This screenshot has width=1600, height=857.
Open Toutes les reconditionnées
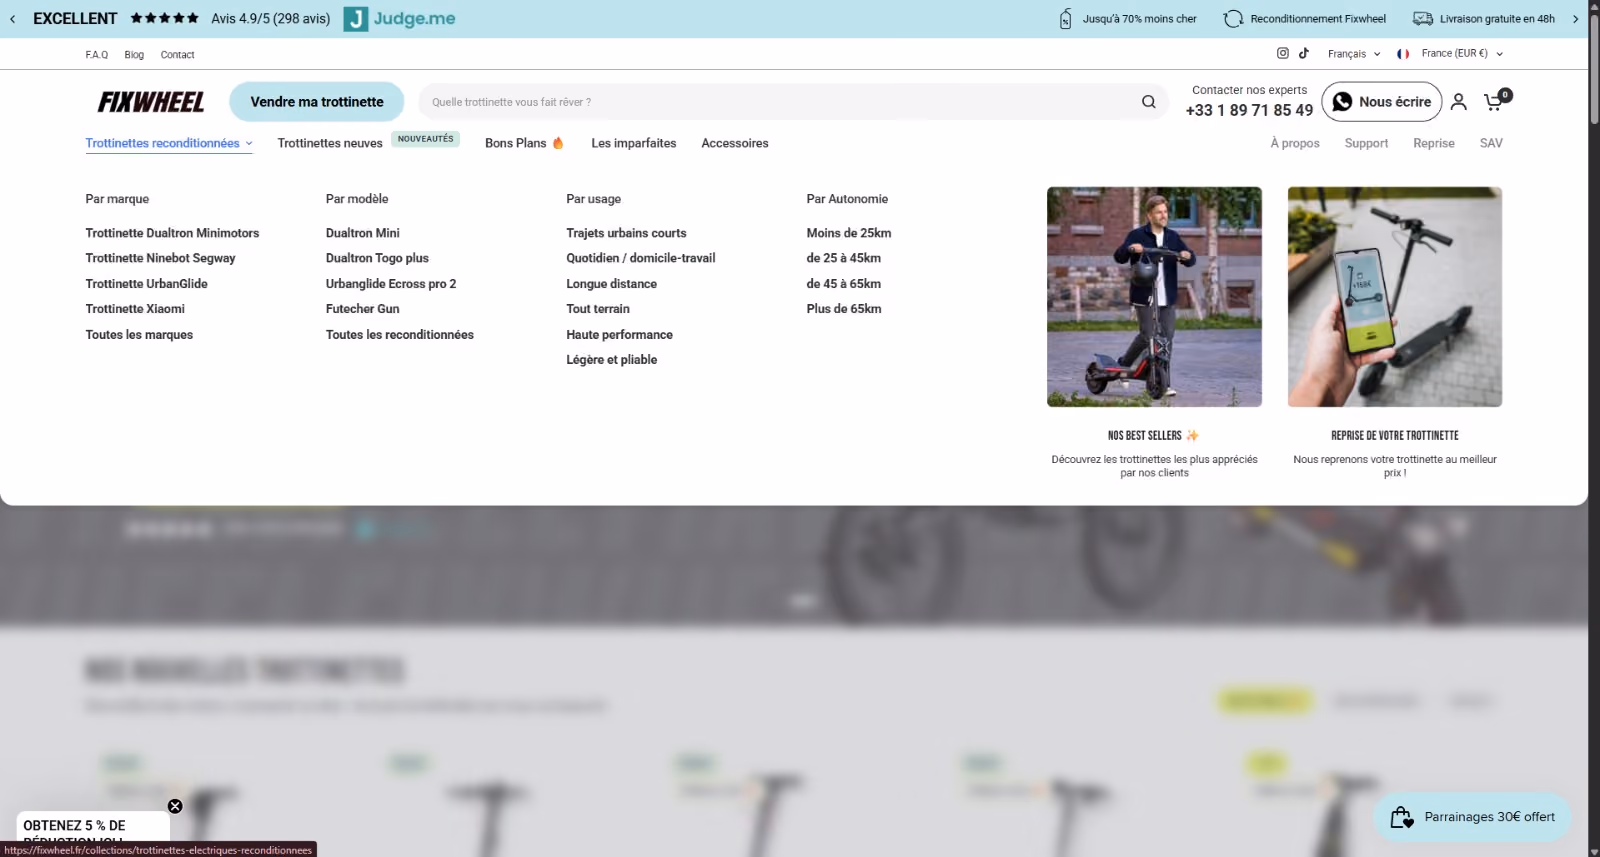click(400, 335)
